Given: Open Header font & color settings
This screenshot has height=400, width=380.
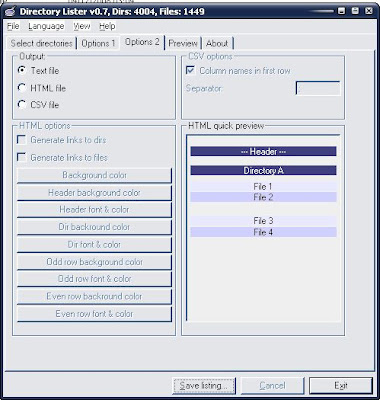Looking at the screenshot, I should click(95, 210).
